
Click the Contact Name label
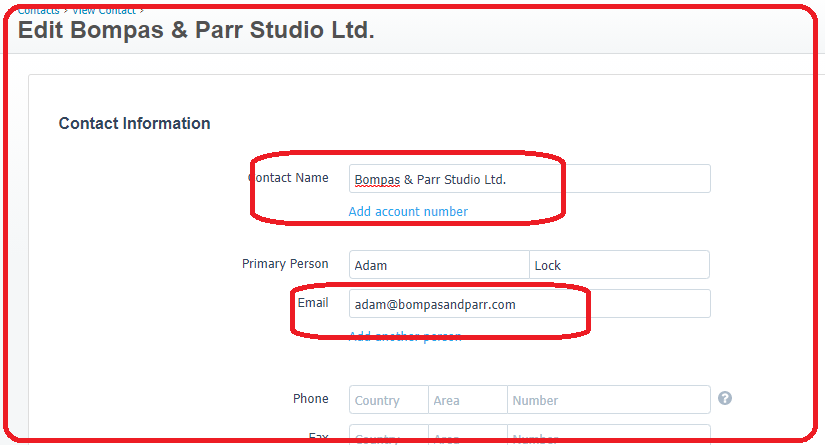[x=288, y=178]
